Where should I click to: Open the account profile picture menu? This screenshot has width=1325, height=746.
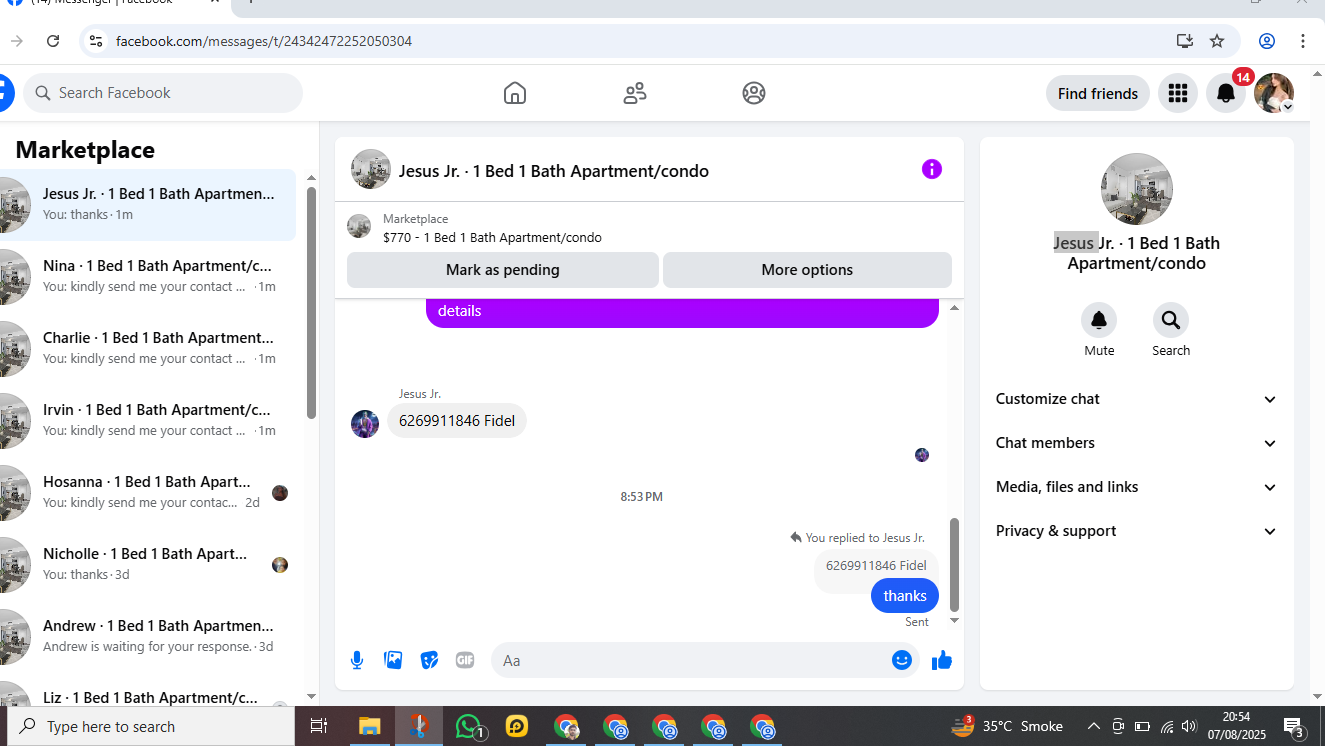[x=1274, y=93]
